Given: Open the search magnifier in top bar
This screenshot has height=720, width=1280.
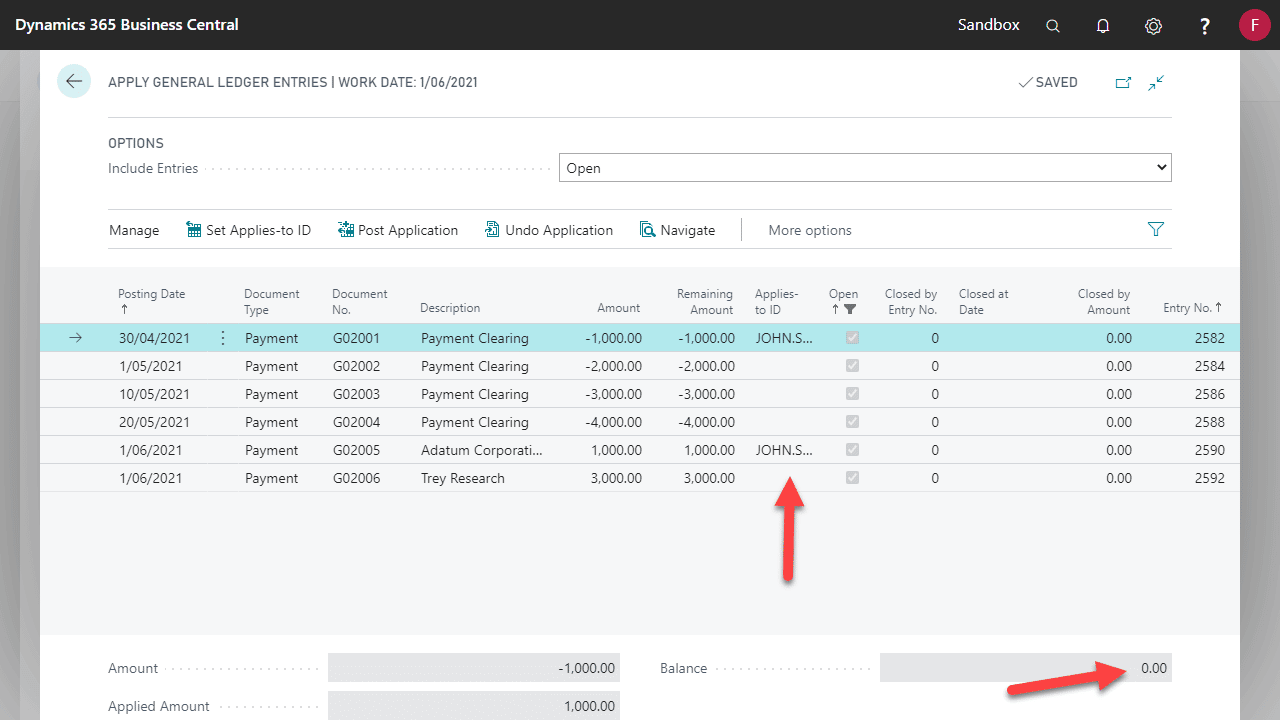Looking at the screenshot, I should click(x=1053, y=26).
